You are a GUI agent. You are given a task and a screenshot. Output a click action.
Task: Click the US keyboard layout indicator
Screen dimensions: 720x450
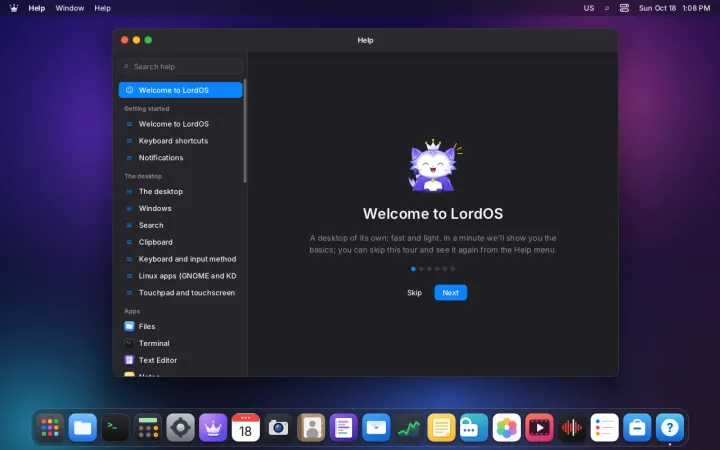589,8
